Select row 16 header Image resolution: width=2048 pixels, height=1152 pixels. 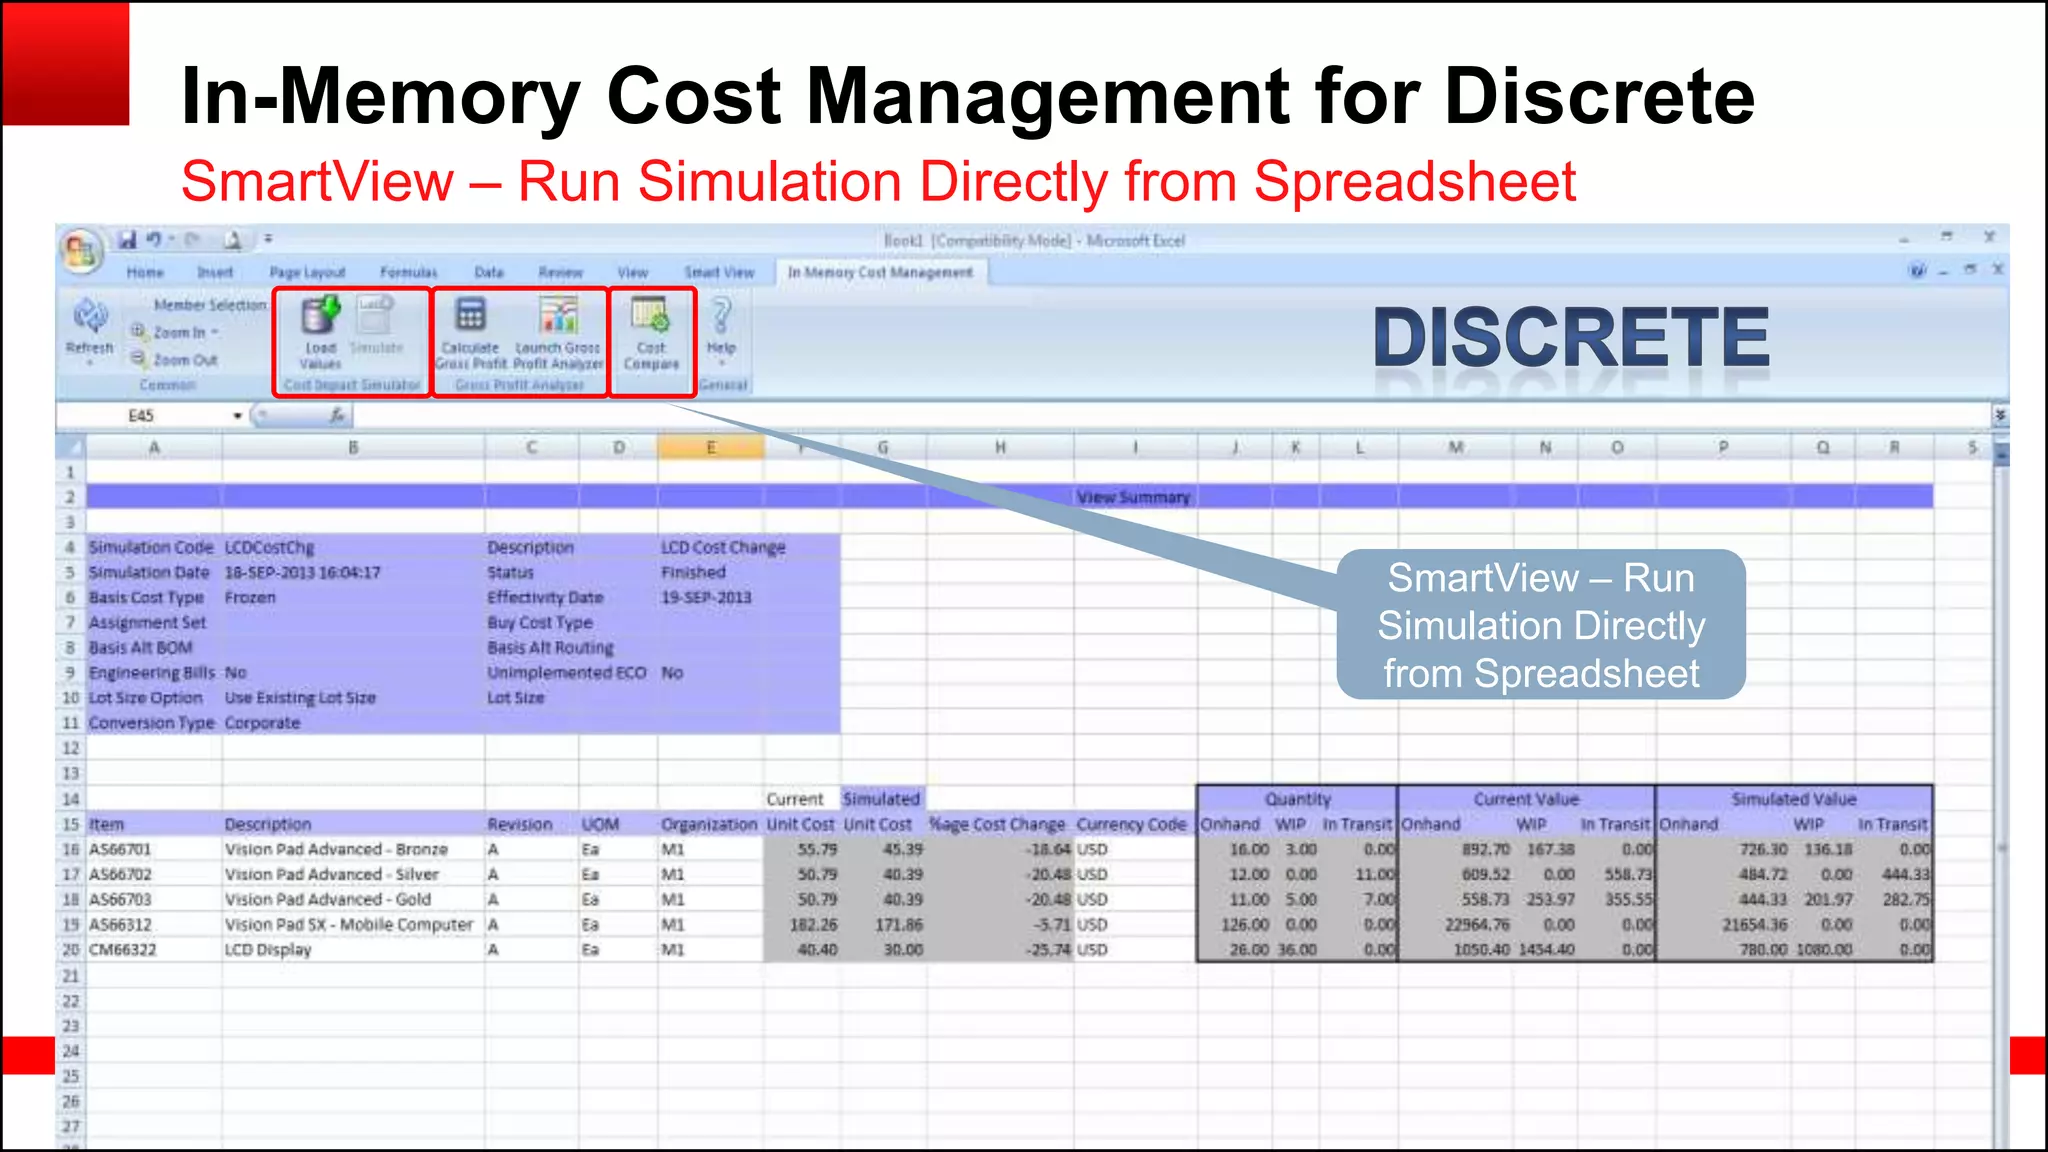[x=70, y=849]
